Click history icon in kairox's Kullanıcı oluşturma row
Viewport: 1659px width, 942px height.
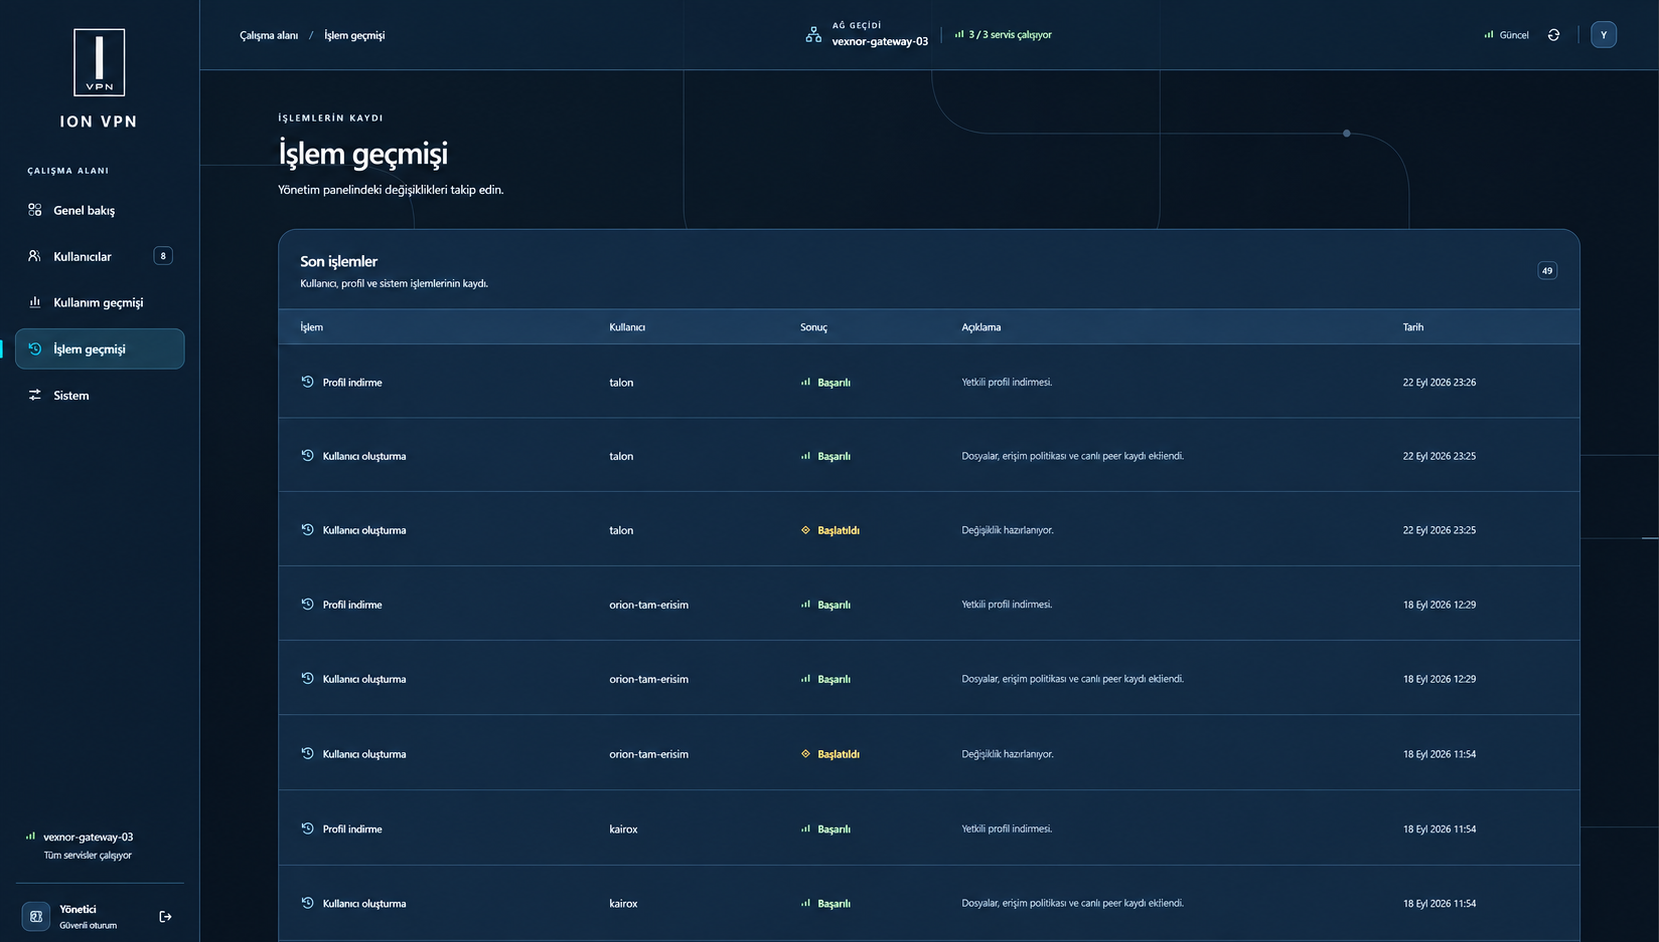click(x=308, y=903)
